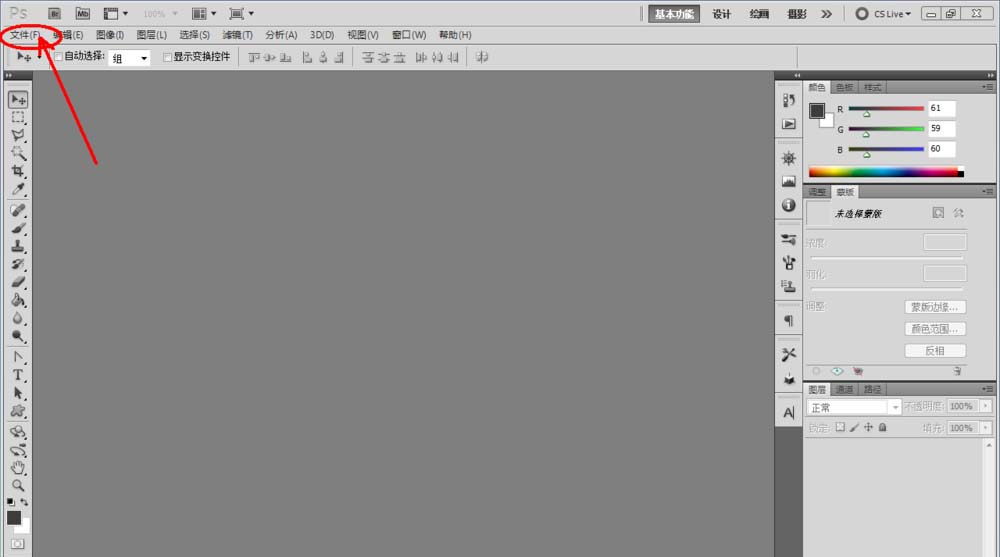The height and width of the screenshot is (557, 1000).
Task: Switch to the 设计 workspace
Action: [721, 14]
